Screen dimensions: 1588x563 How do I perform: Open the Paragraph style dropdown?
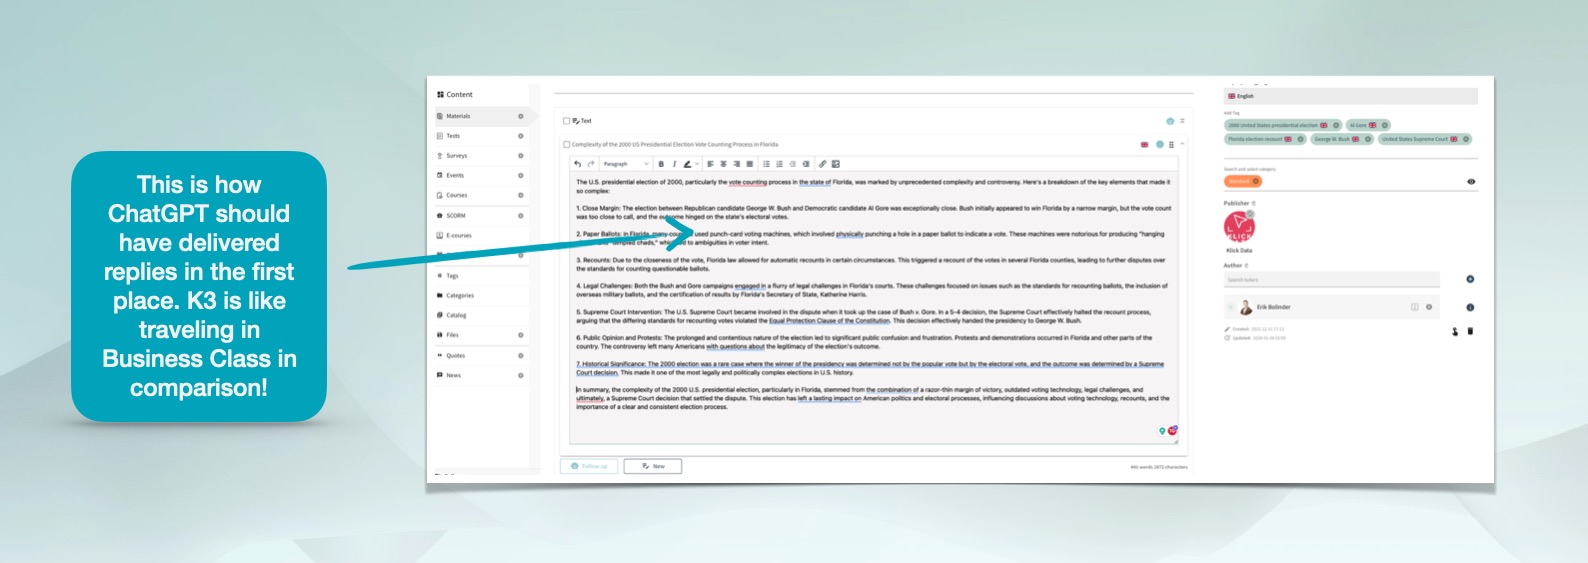coord(626,164)
